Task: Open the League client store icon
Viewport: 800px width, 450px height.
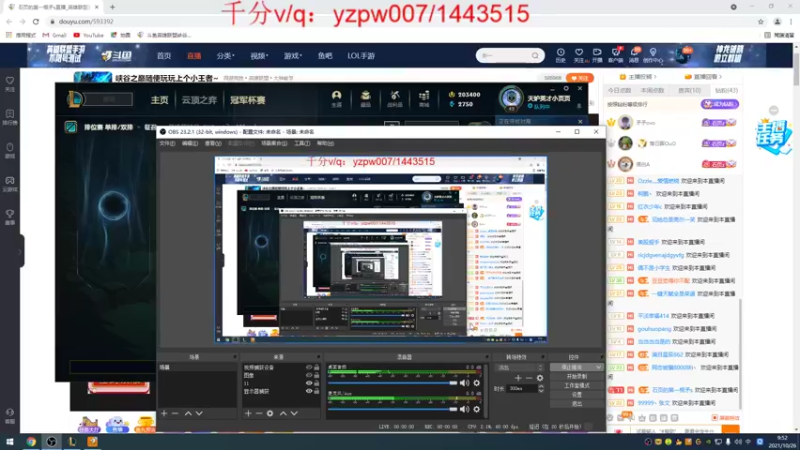Action: (424, 98)
